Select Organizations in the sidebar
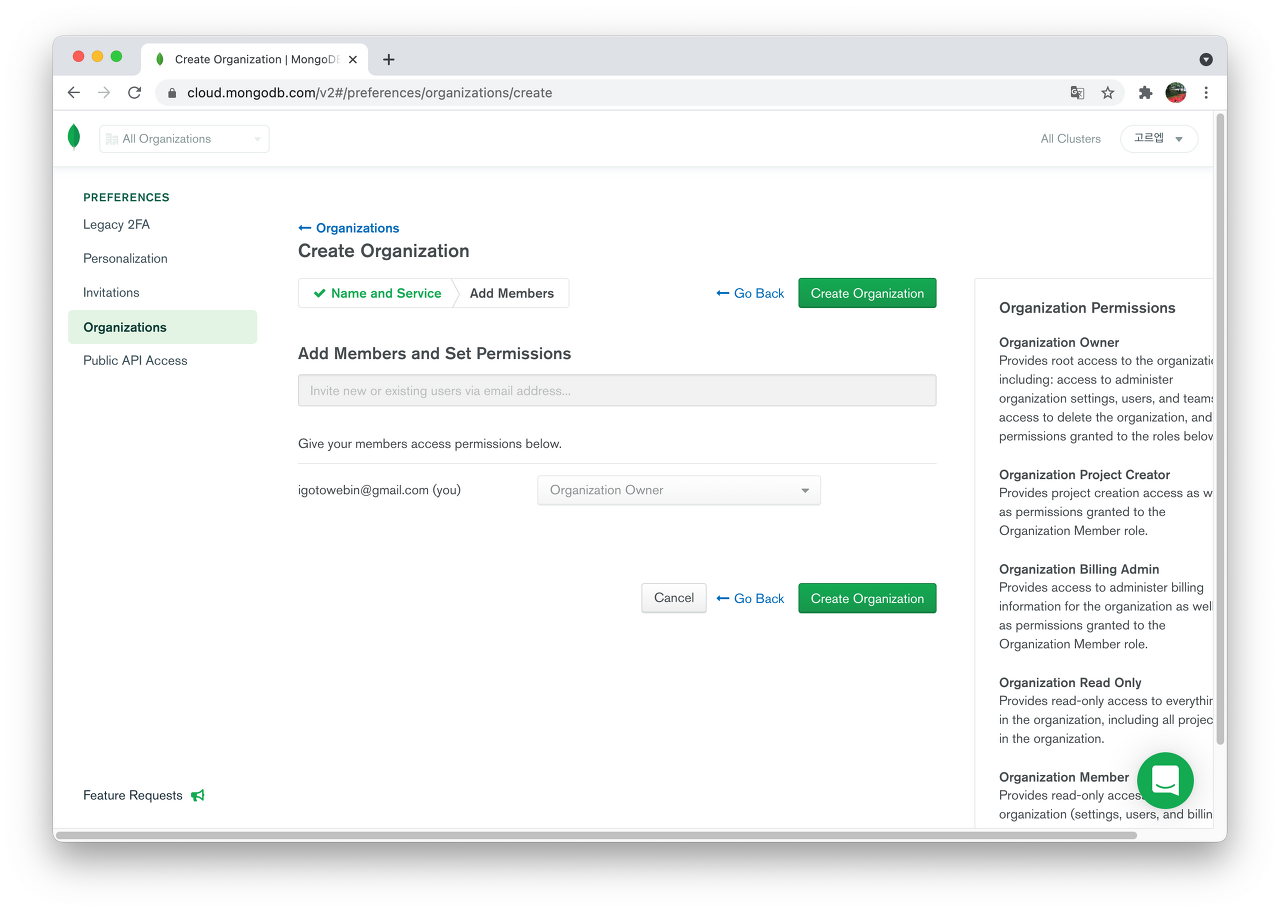Image resolution: width=1280 pixels, height=912 pixels. coord(162,327)
